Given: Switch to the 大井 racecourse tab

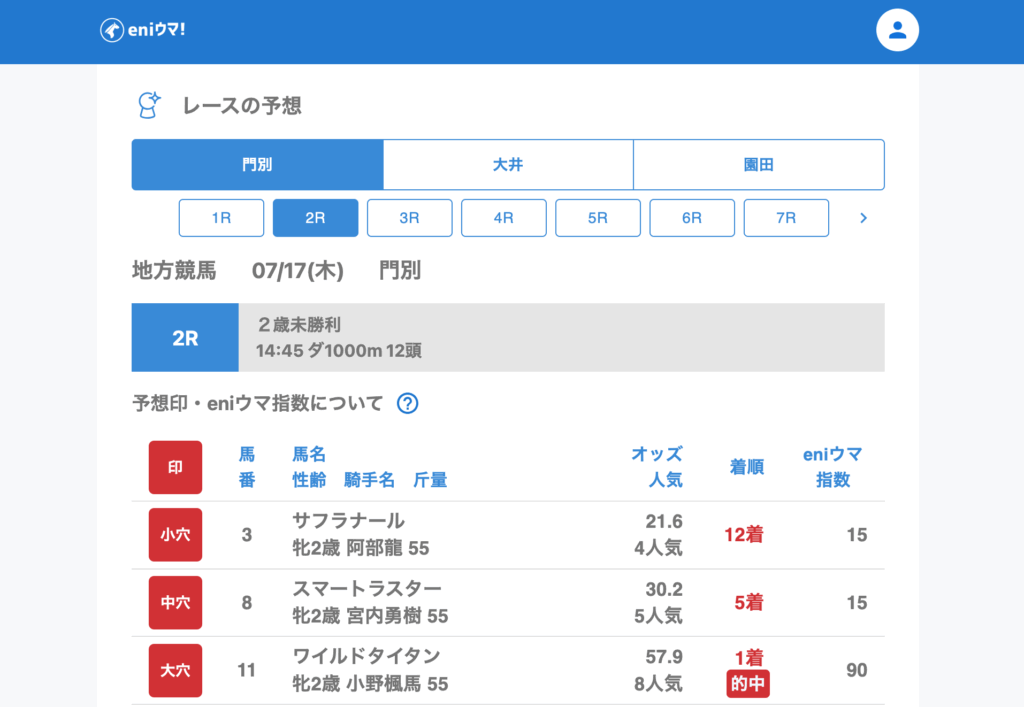Looking at the screenshot, I should click(508, 165).
